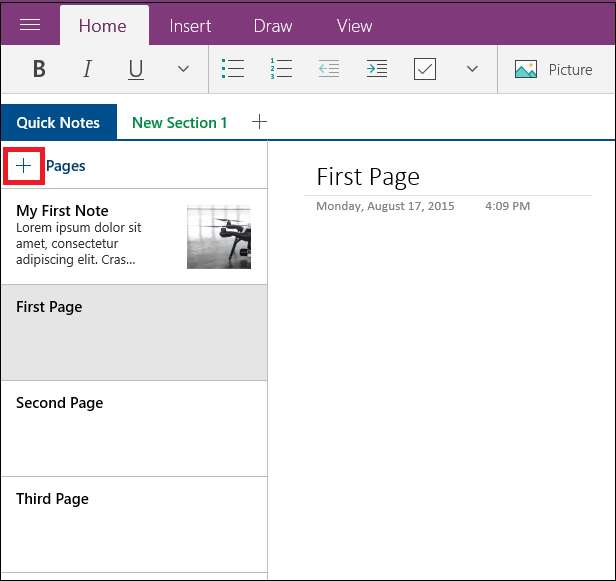Apply italic formatting

tap(87, 69)
